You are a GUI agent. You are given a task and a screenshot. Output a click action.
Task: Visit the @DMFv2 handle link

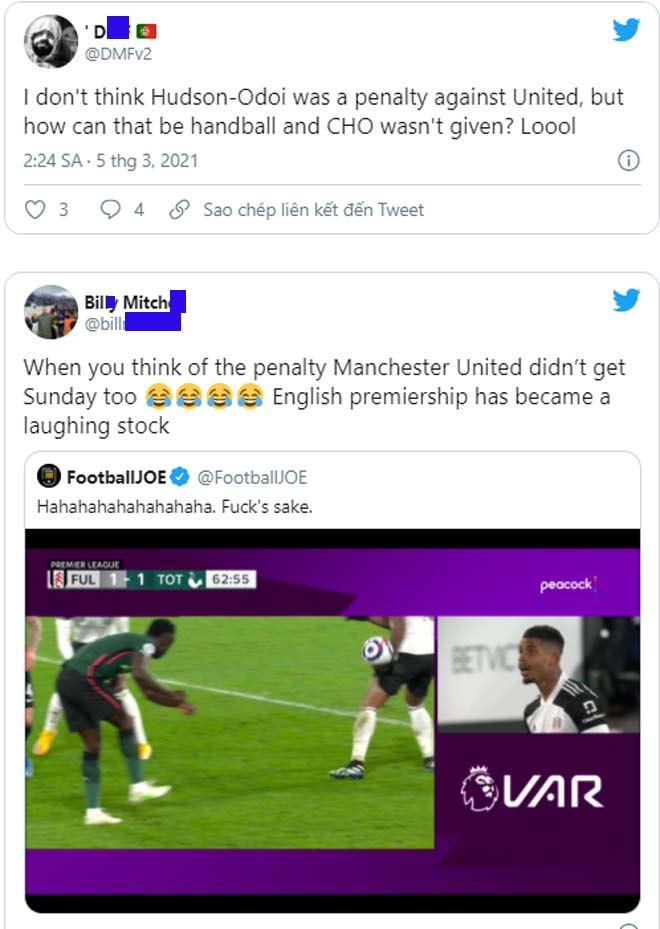click(x=118, y=53)
